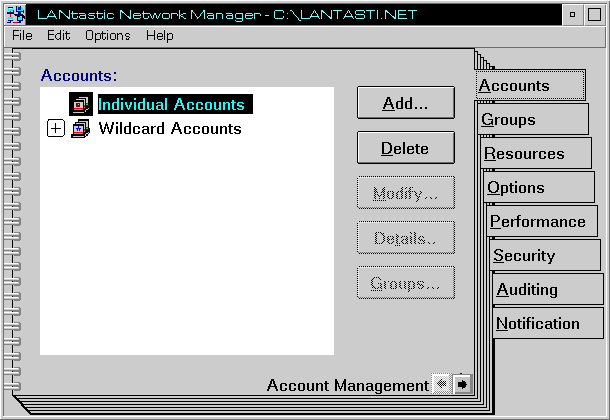Go to next page with right arrow

[x=462, y=385]
